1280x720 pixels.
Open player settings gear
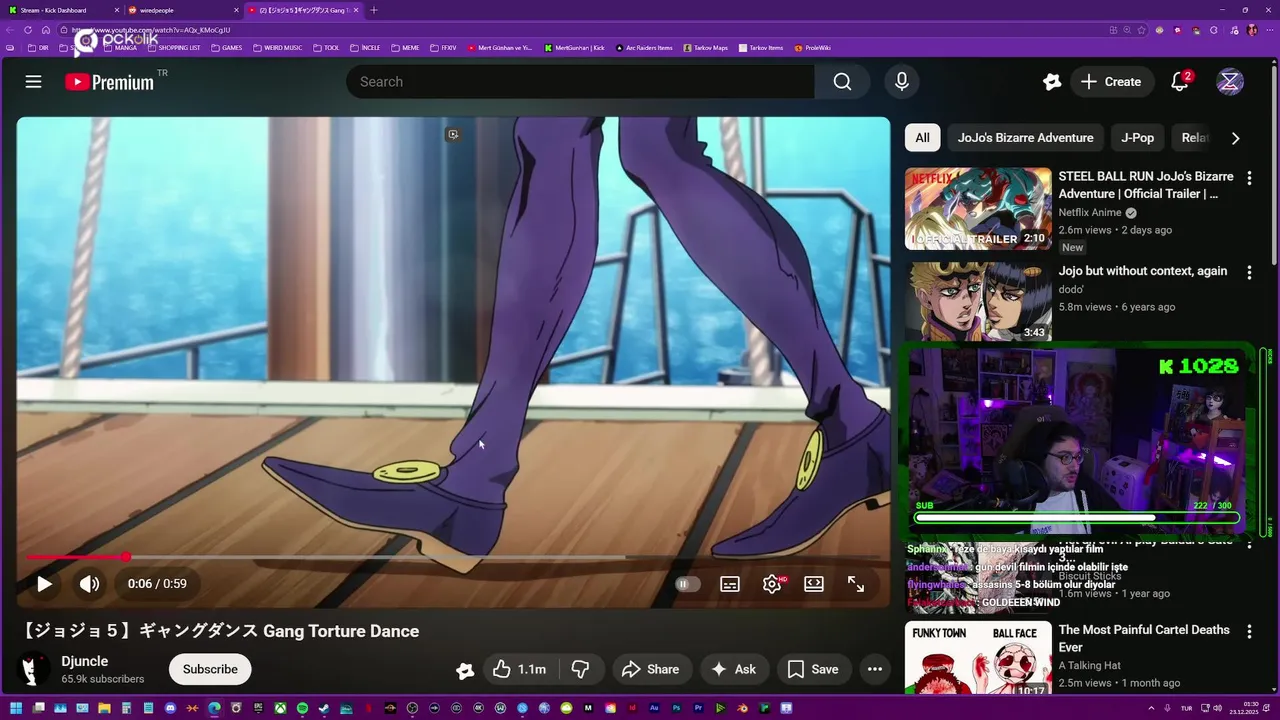pyautogui.click(x=772, y=584)
